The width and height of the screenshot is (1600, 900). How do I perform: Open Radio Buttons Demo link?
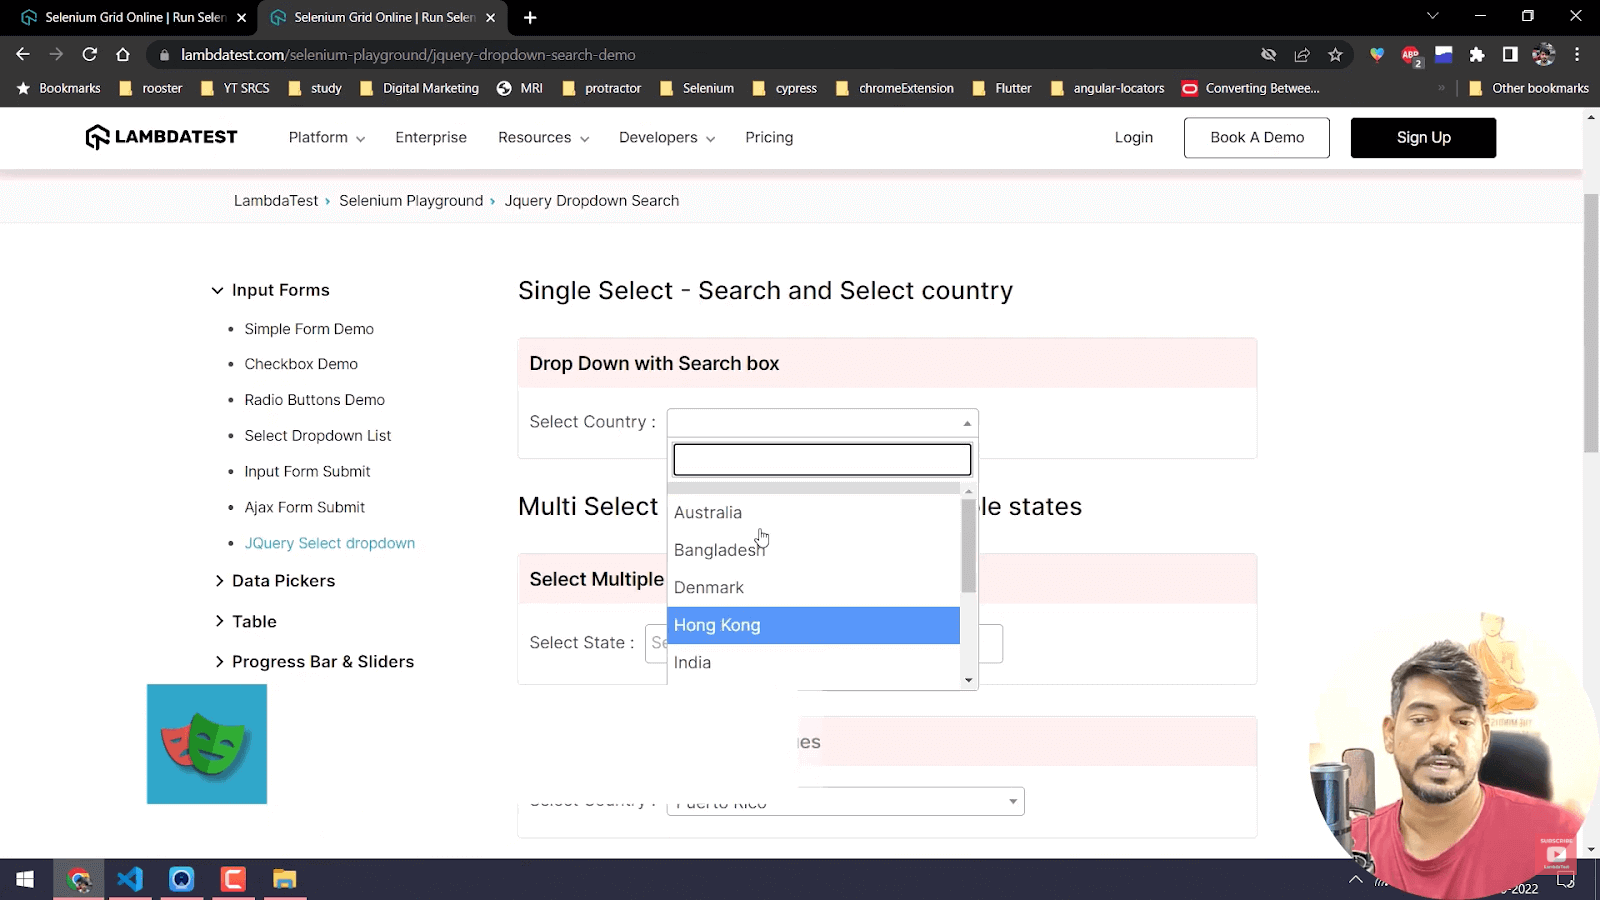[314, 400]
